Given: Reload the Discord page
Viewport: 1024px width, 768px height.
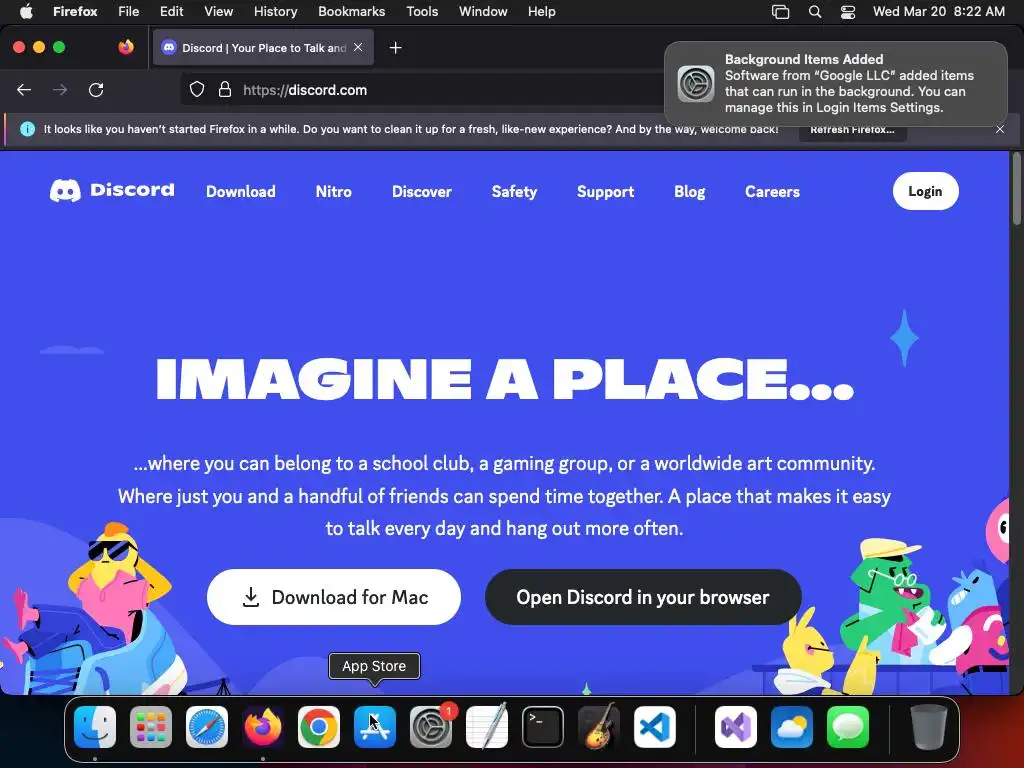Looking at the screenshot, I should 96,90.
